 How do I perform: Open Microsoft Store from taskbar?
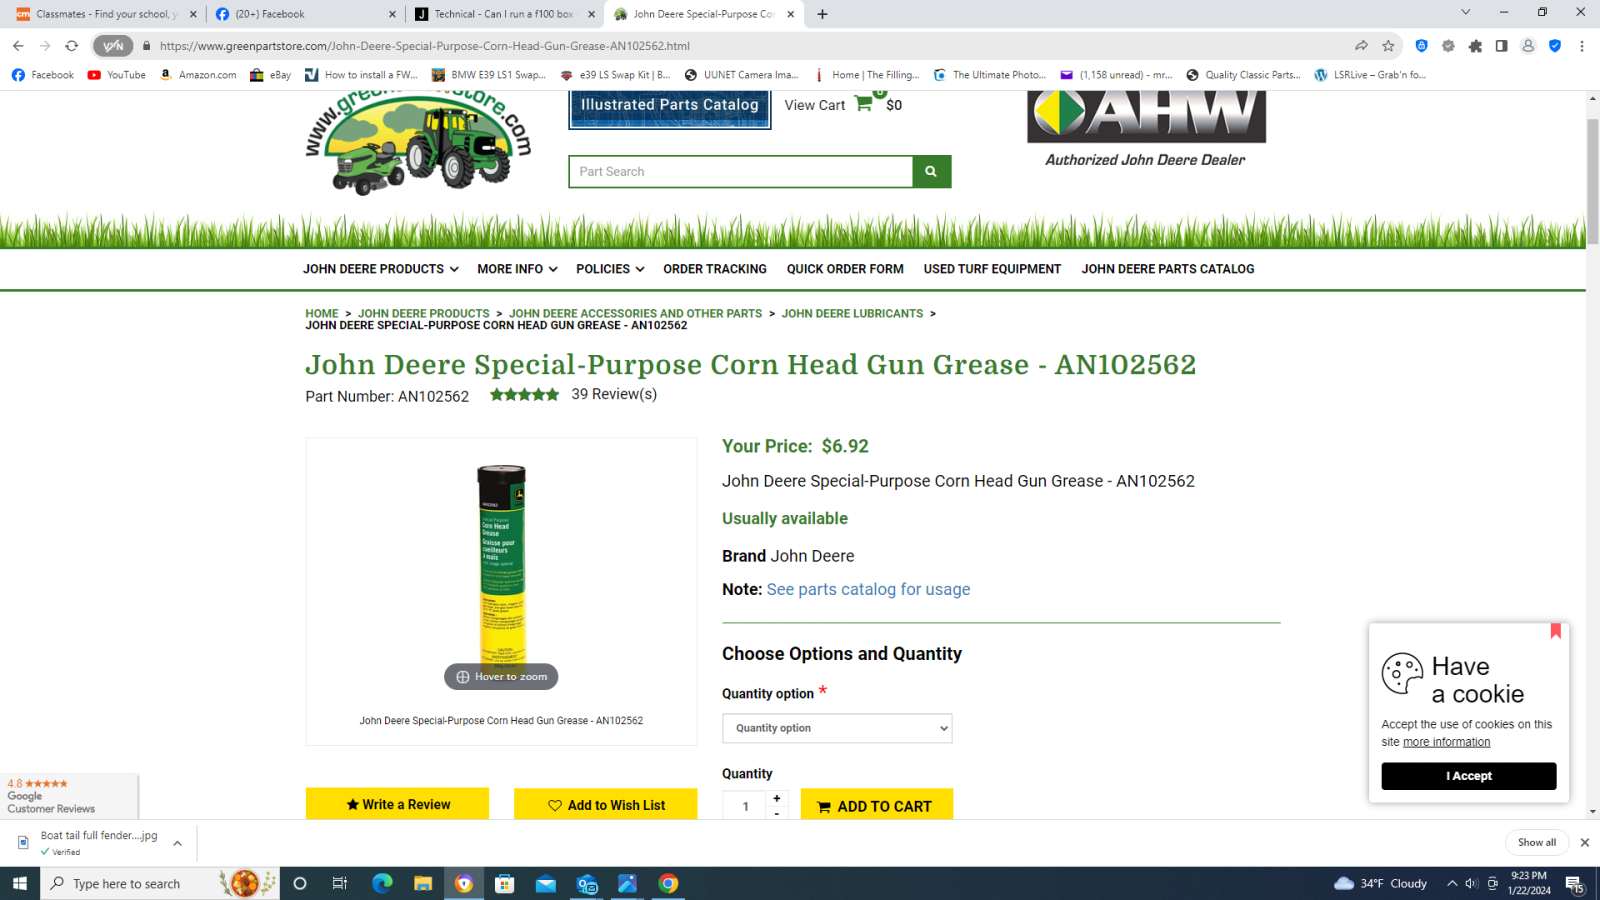pyautogui.click(x=505, y=884)
